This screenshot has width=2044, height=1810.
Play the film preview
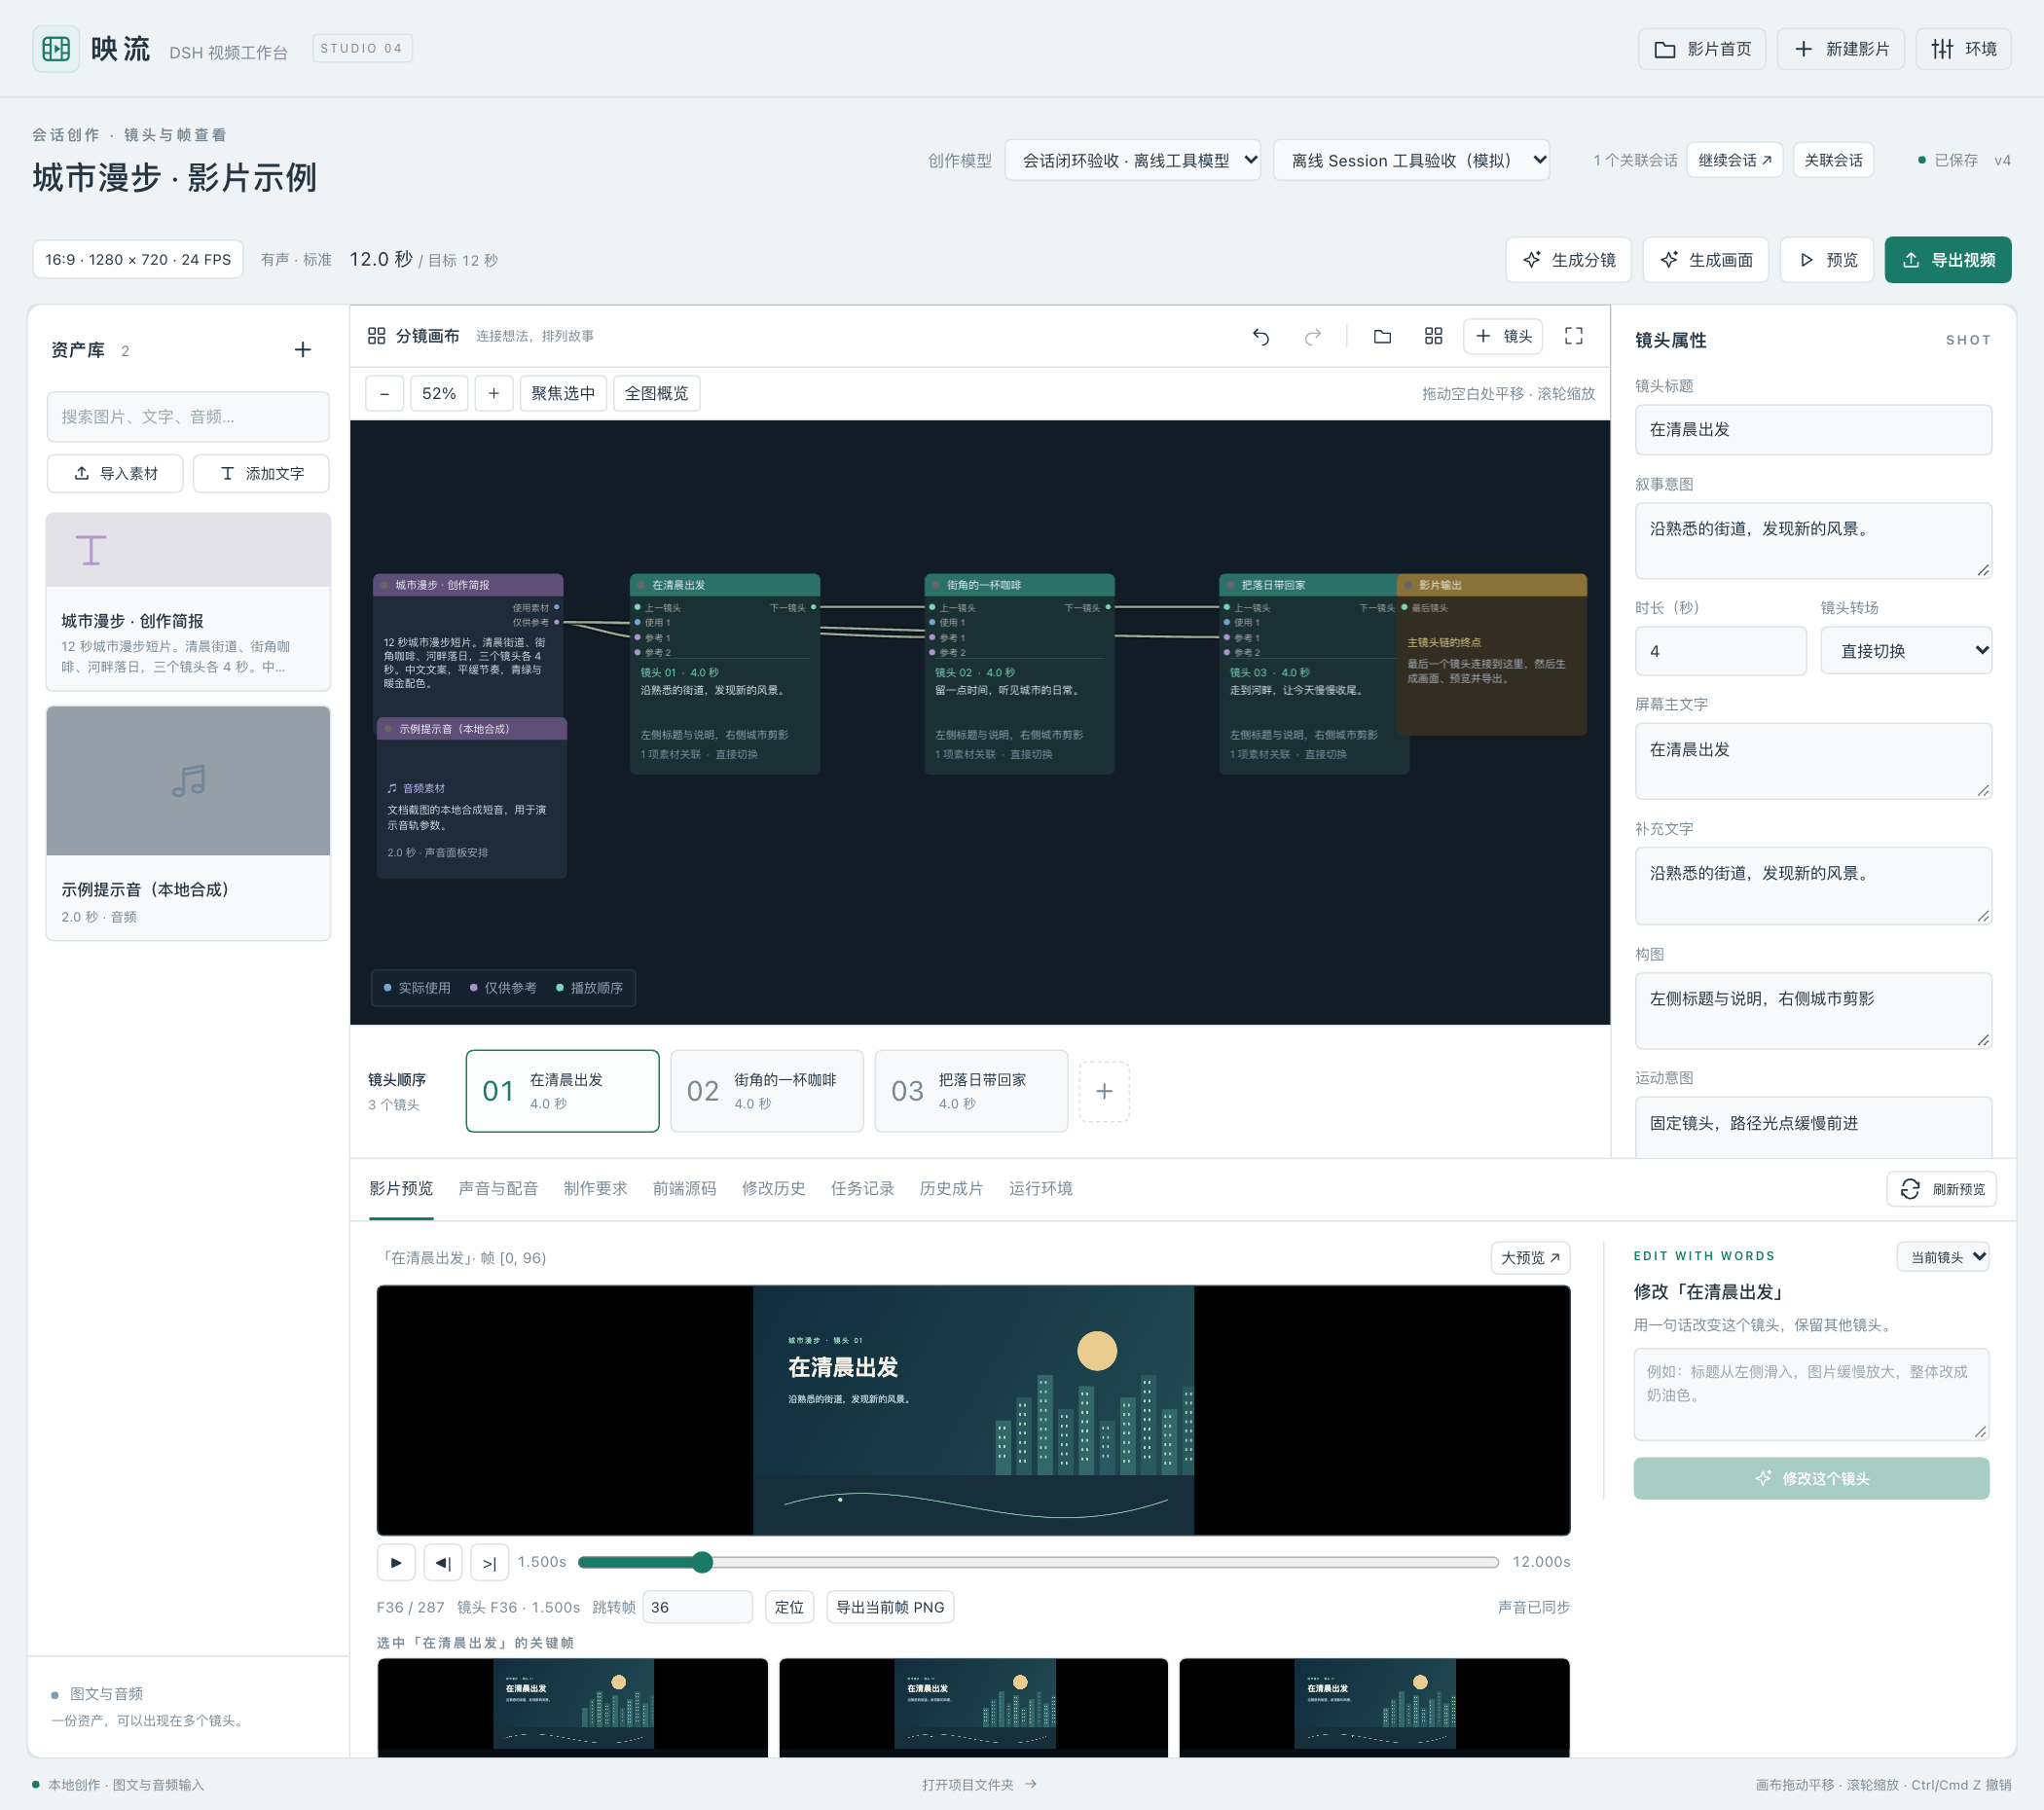(396, 1562)
